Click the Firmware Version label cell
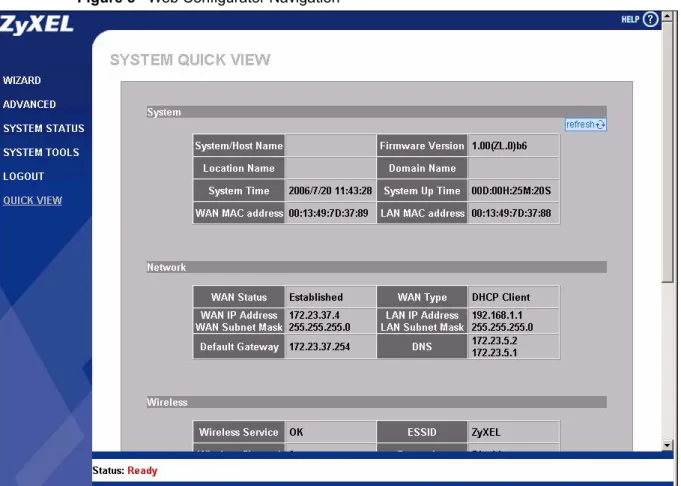681x486 pixels. pos(422,145)
